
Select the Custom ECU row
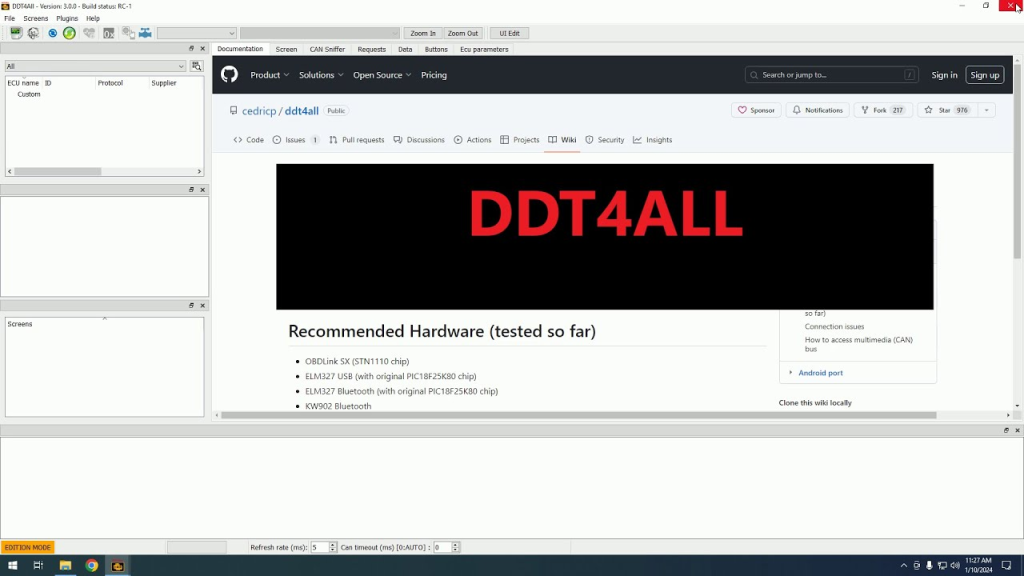(29, 94)
